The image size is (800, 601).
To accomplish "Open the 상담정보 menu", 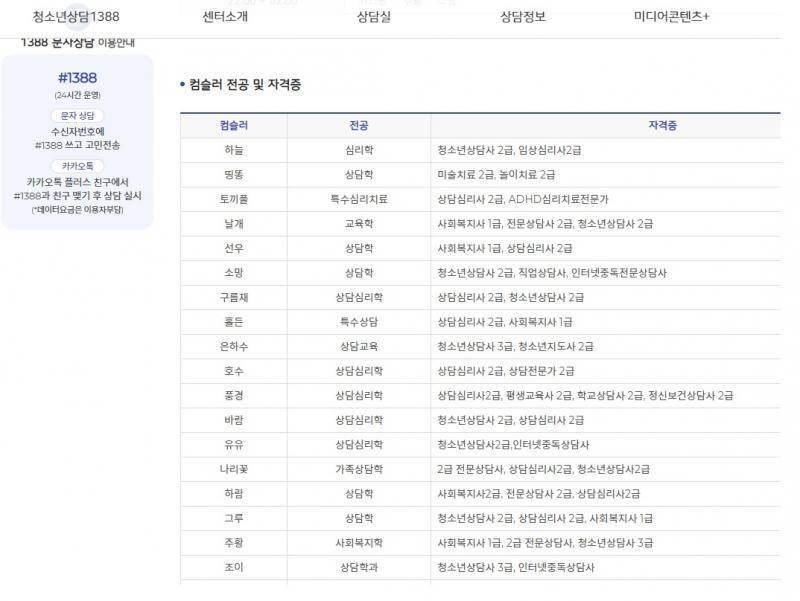I will [x=523, y=16].
